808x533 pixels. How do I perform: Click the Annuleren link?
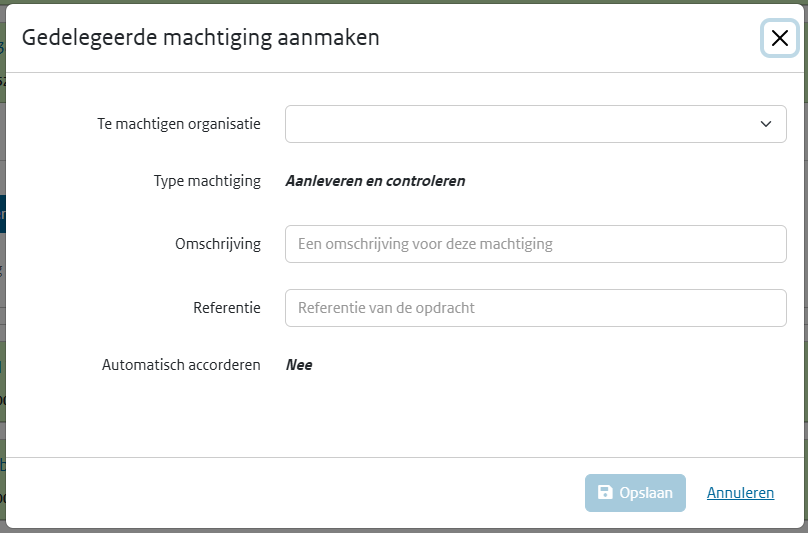pyautogui.click(x=740, y=493)
